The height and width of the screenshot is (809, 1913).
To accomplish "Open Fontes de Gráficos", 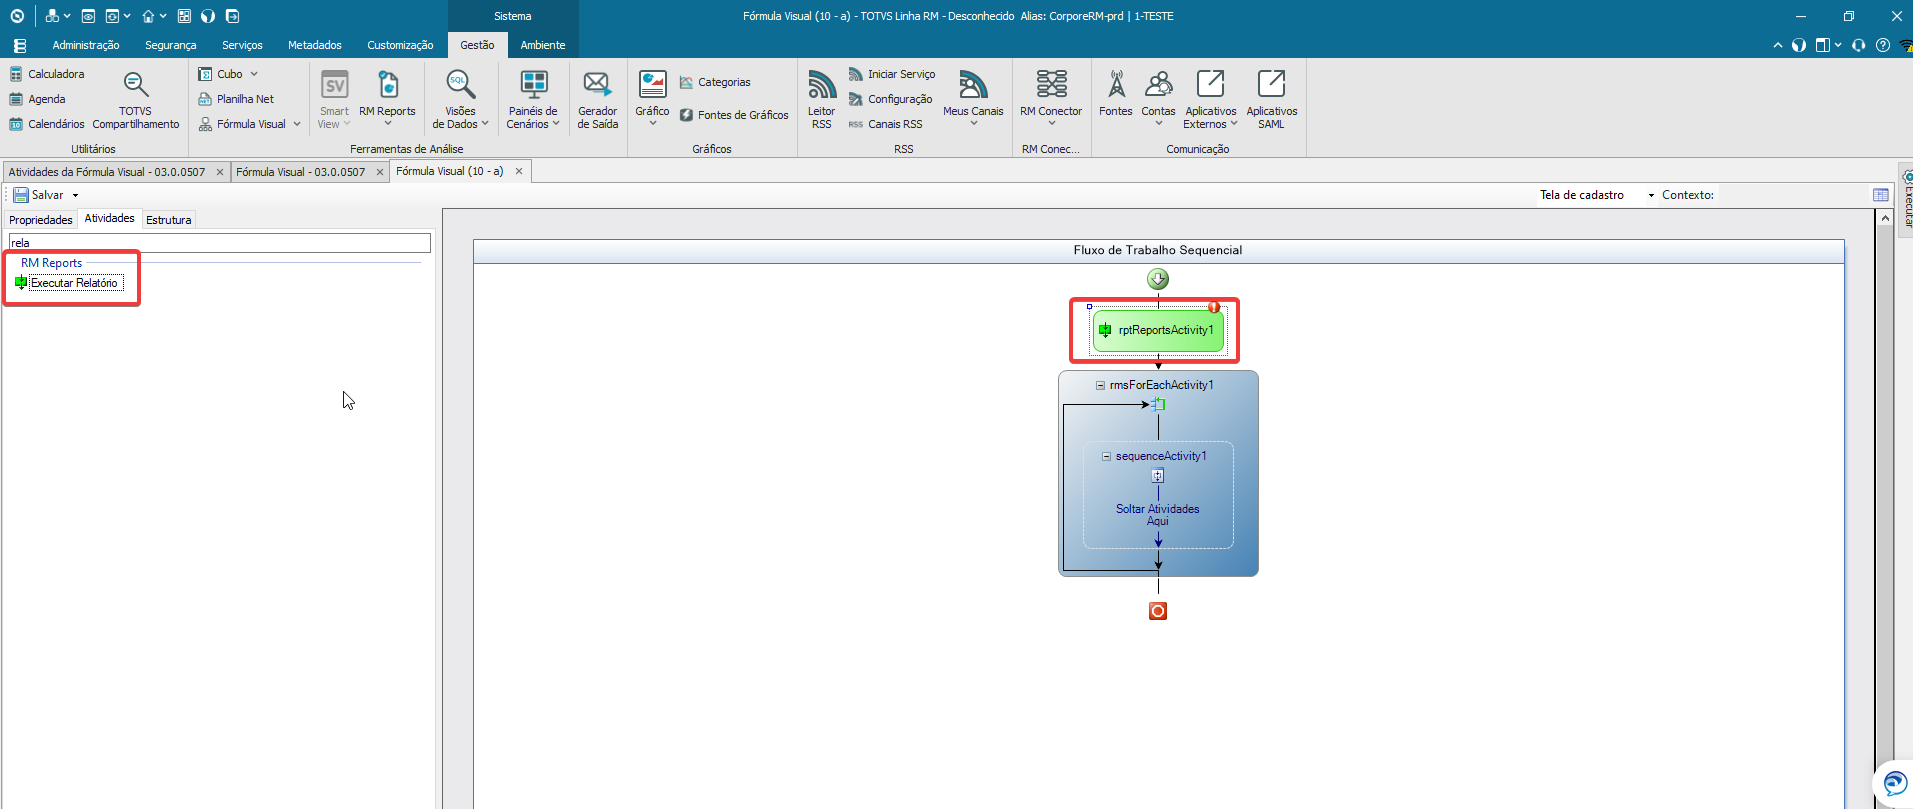I will [734, 115].
